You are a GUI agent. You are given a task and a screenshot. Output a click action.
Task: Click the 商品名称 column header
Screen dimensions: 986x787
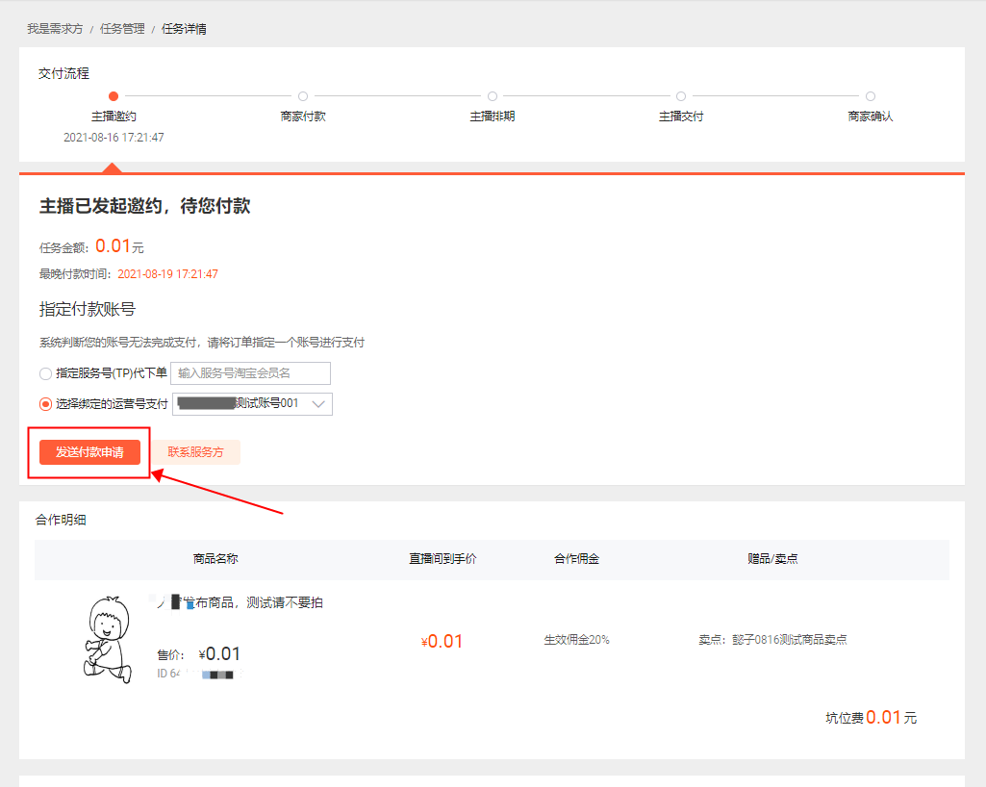(216, 559)
